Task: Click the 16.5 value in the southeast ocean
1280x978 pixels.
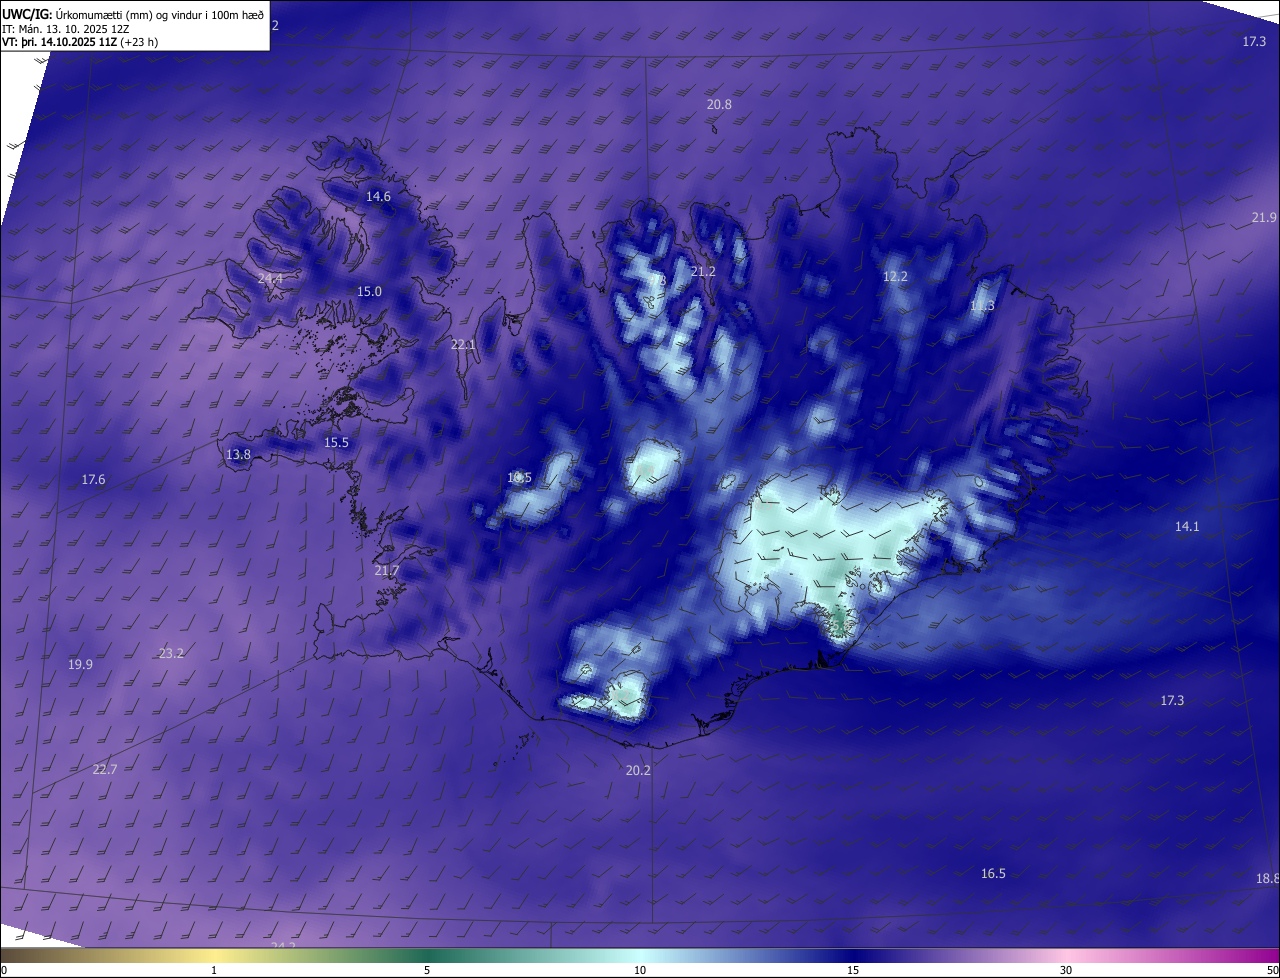Action: coord(993,874)
